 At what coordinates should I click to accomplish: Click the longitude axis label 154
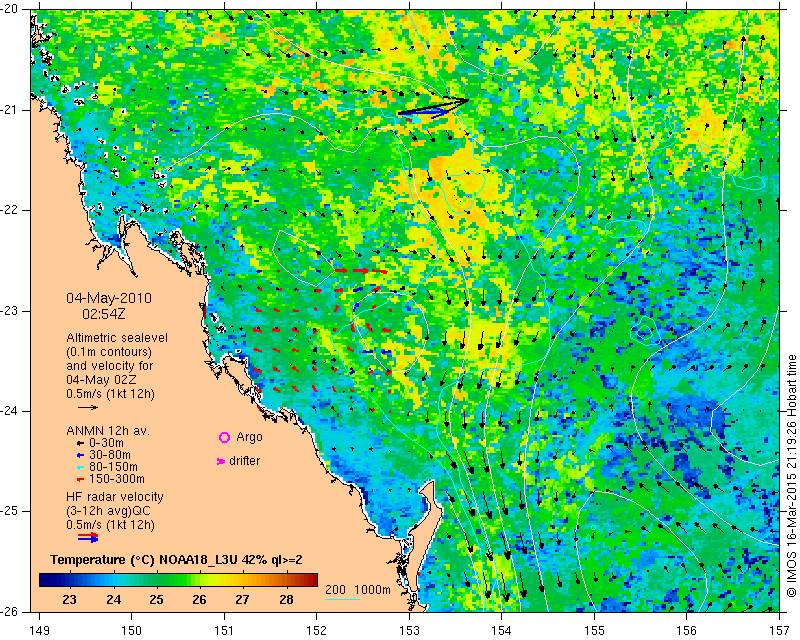(x=502, y=630)
